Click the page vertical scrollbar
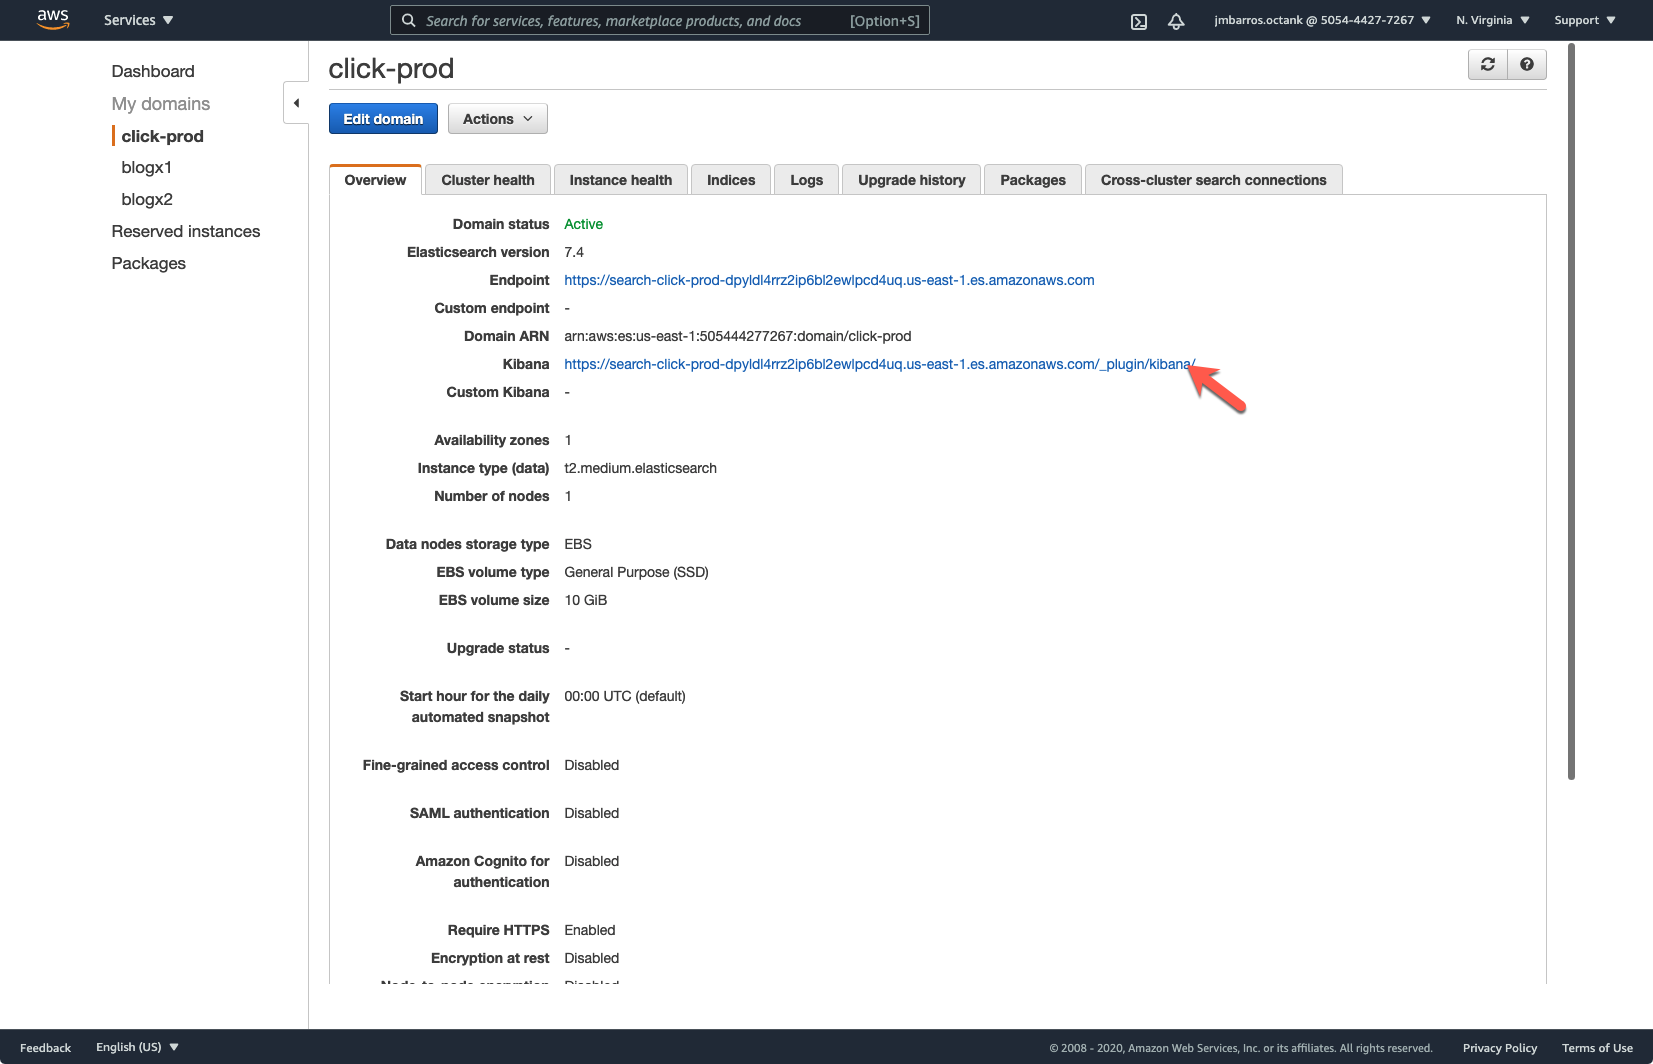This screenshot has height=1064, width=1653. point(1571,412)
